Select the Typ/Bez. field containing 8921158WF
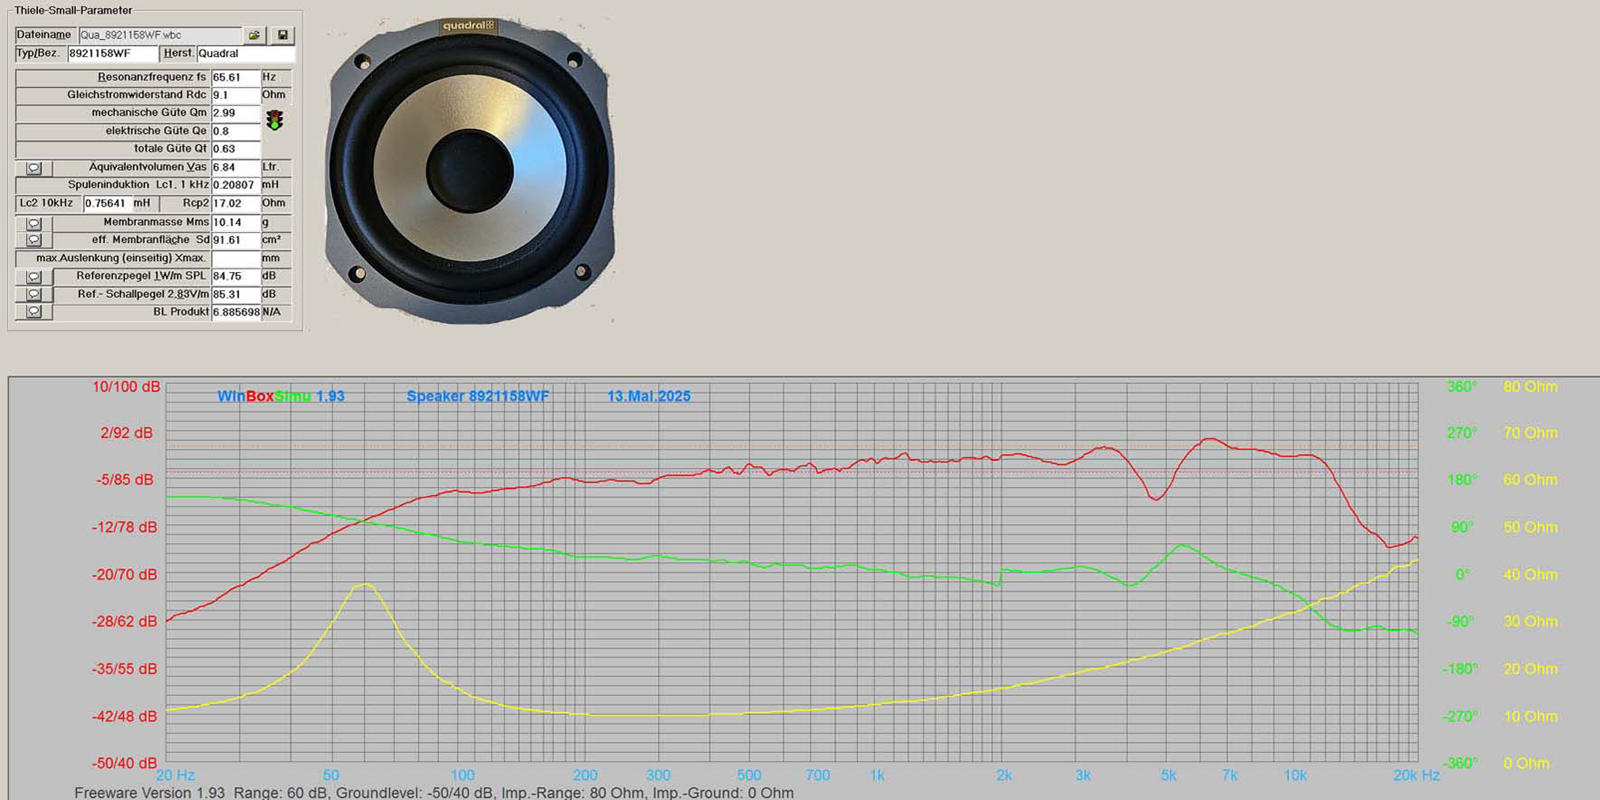Viewport: 1600px width, 800px height. coord(111,54)
